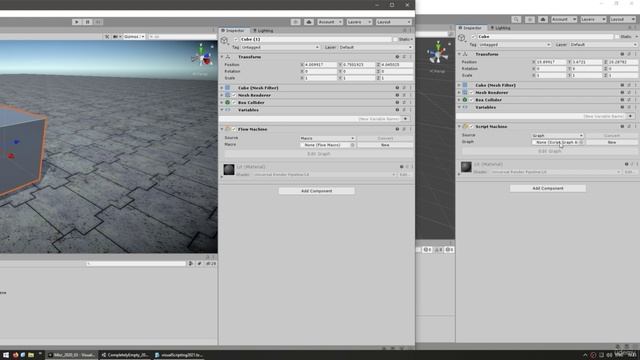The image size is (640, 360).
Task: Toggle Static checkbox for Cube in right window
Action: pyautogui.click(x=617, y=36)
